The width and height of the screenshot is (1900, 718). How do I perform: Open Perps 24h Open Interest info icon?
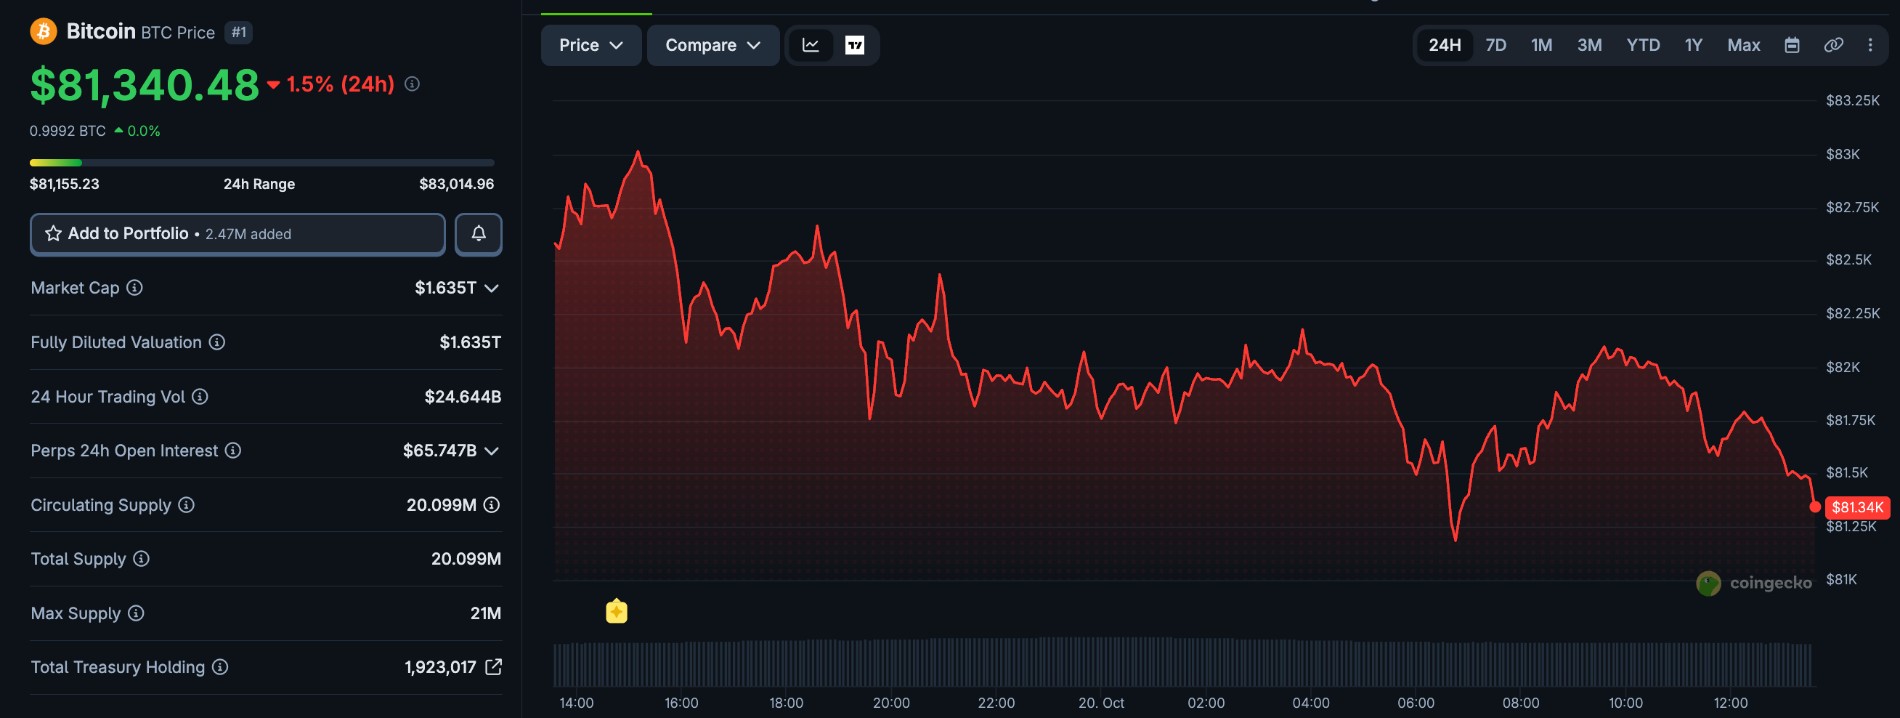[233, 451]
